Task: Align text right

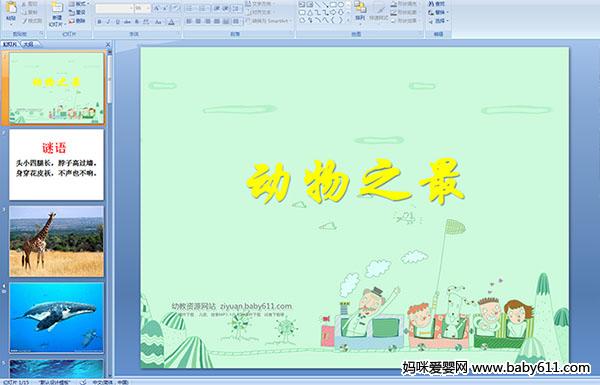Action: tap(207, 21)
